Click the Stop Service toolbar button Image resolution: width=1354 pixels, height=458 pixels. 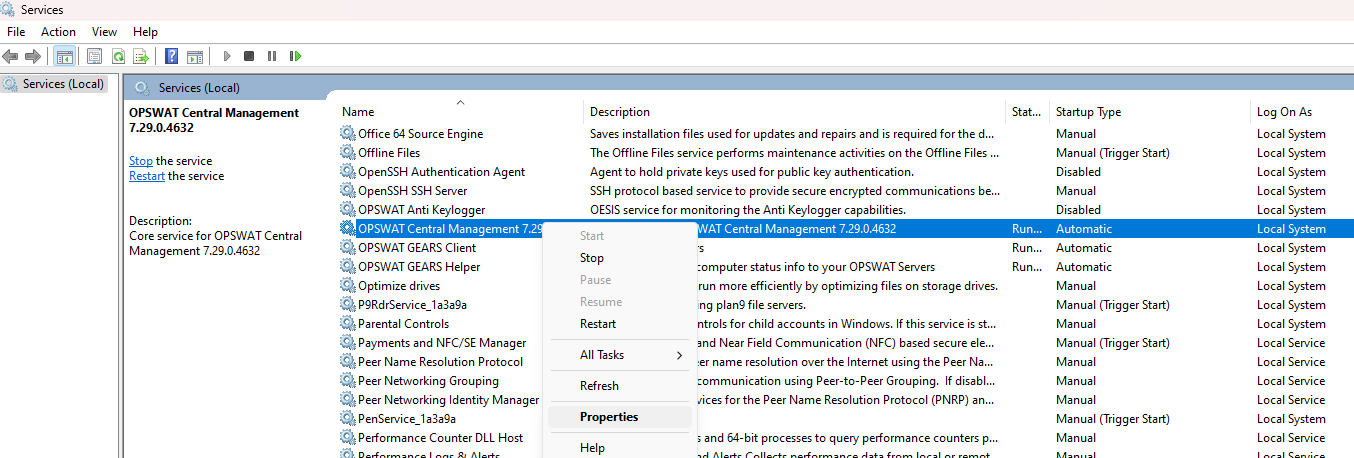pyautogui.click(x=249, y=56)
